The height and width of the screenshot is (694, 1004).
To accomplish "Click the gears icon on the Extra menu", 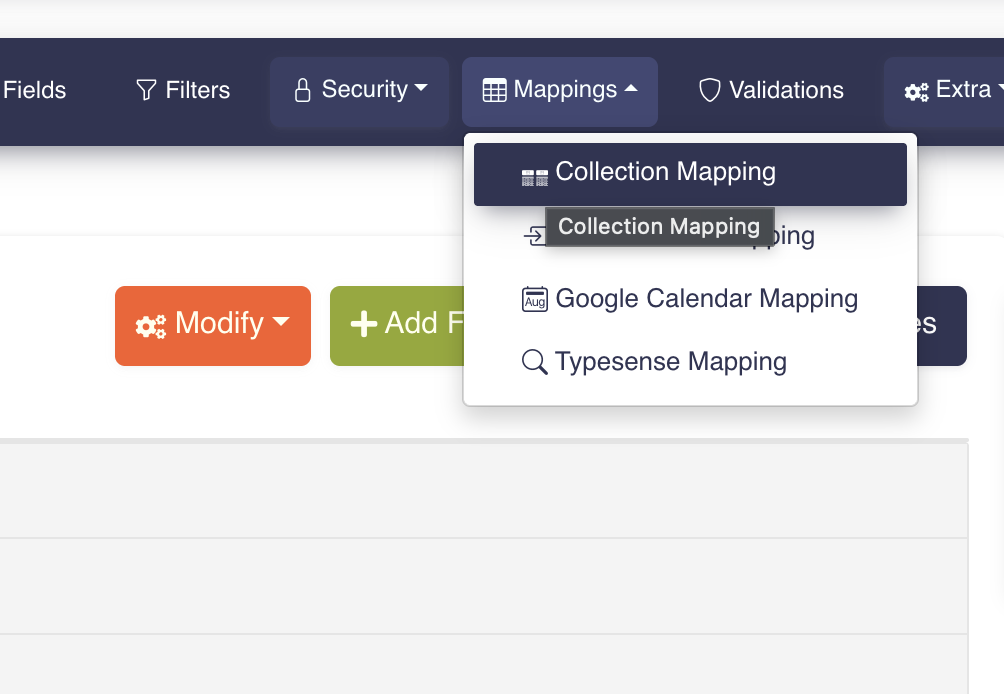I will 916,92.
